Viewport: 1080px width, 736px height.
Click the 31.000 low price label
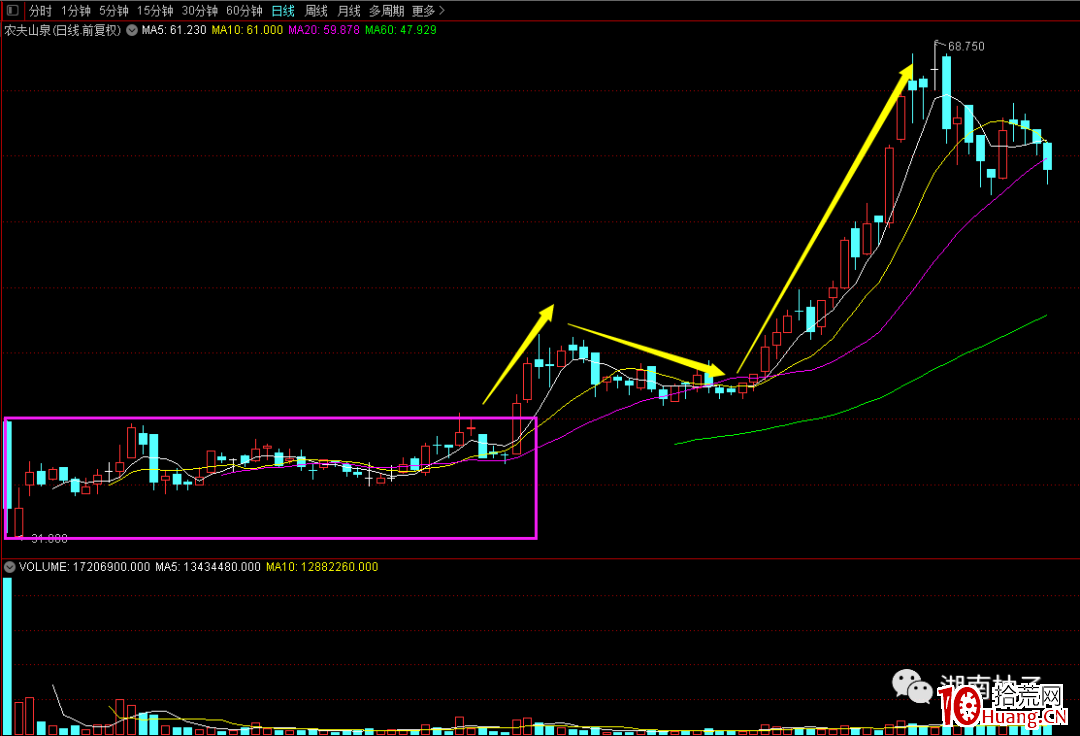pyautogui.click(x=50, y=538)
